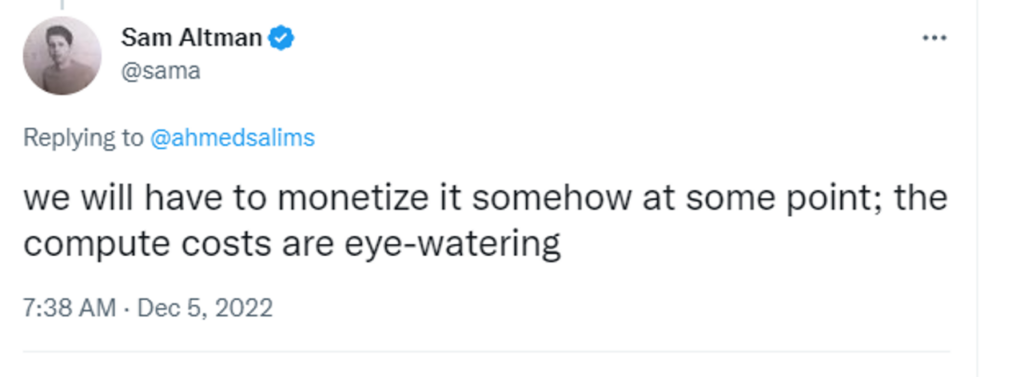Open the three-dot more options menu
The width and height of the screenshot is (1024, 377).
point(934,38)
